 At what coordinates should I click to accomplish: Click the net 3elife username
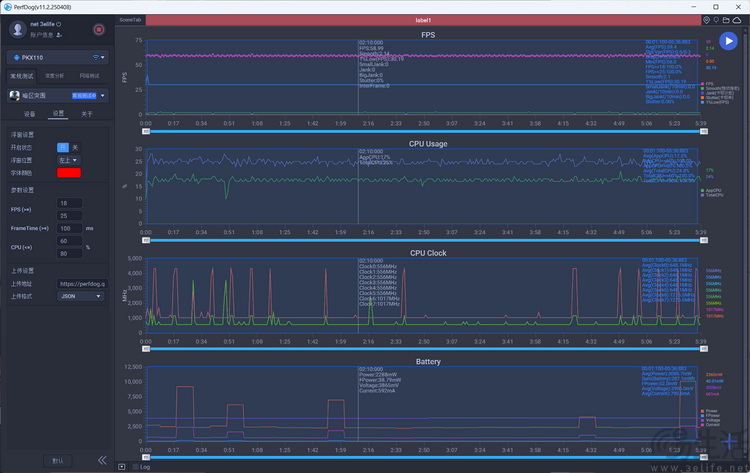point(42,24)
